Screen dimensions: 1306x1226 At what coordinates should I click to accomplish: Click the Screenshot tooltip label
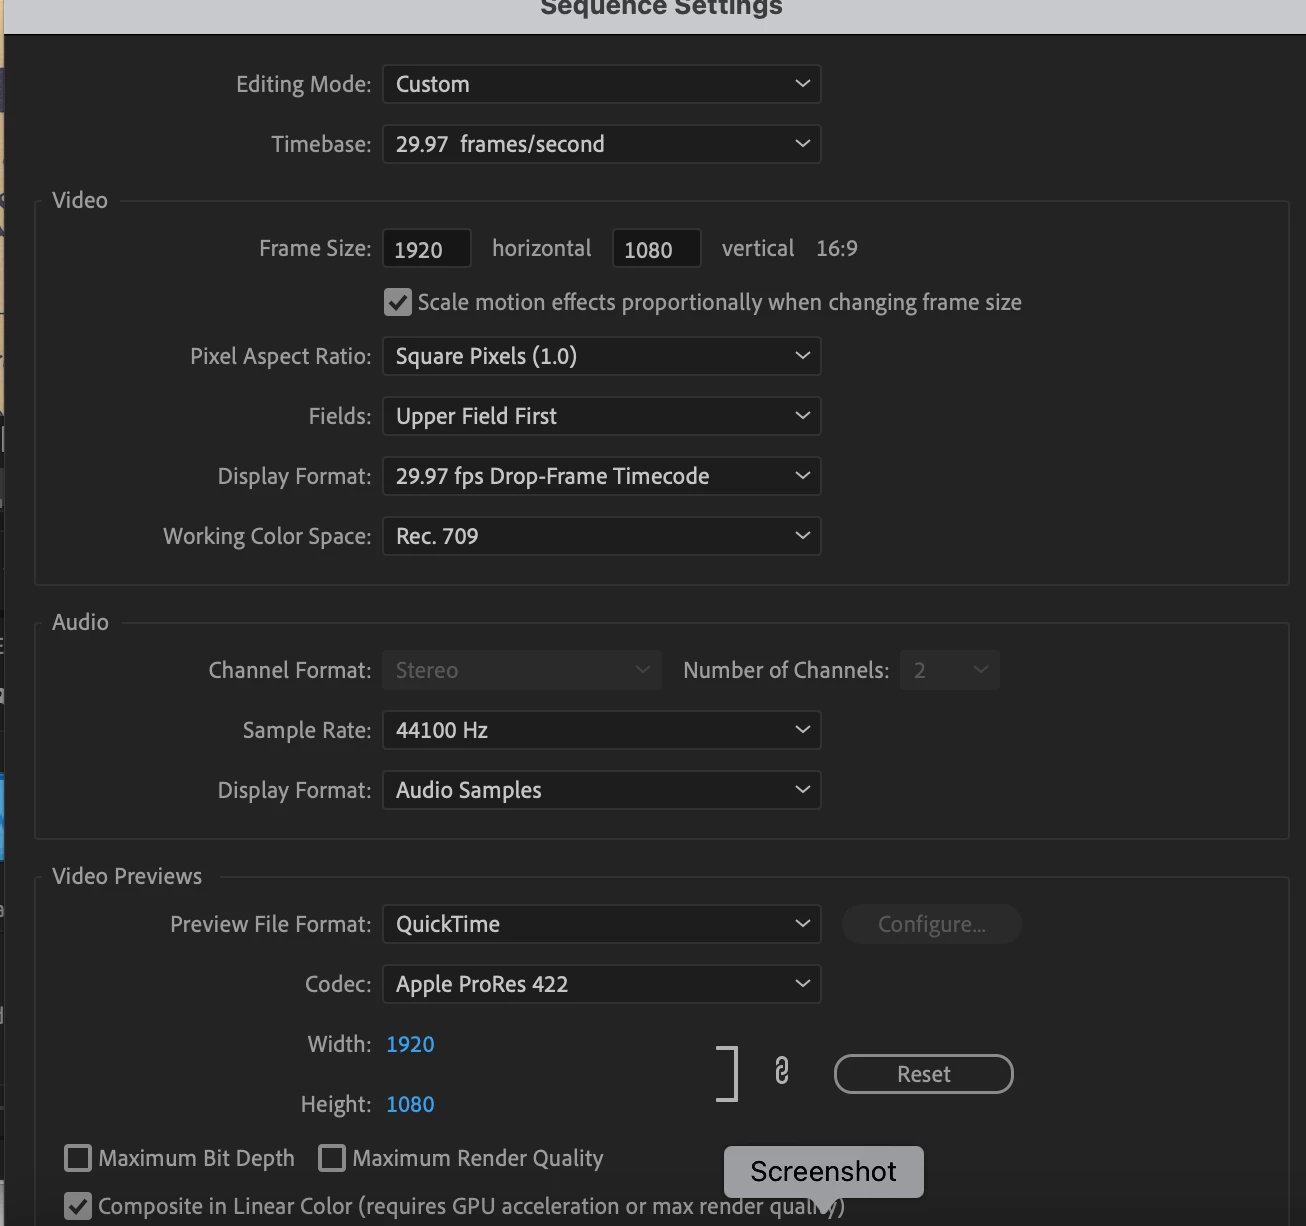click(x=824, y=1171)
